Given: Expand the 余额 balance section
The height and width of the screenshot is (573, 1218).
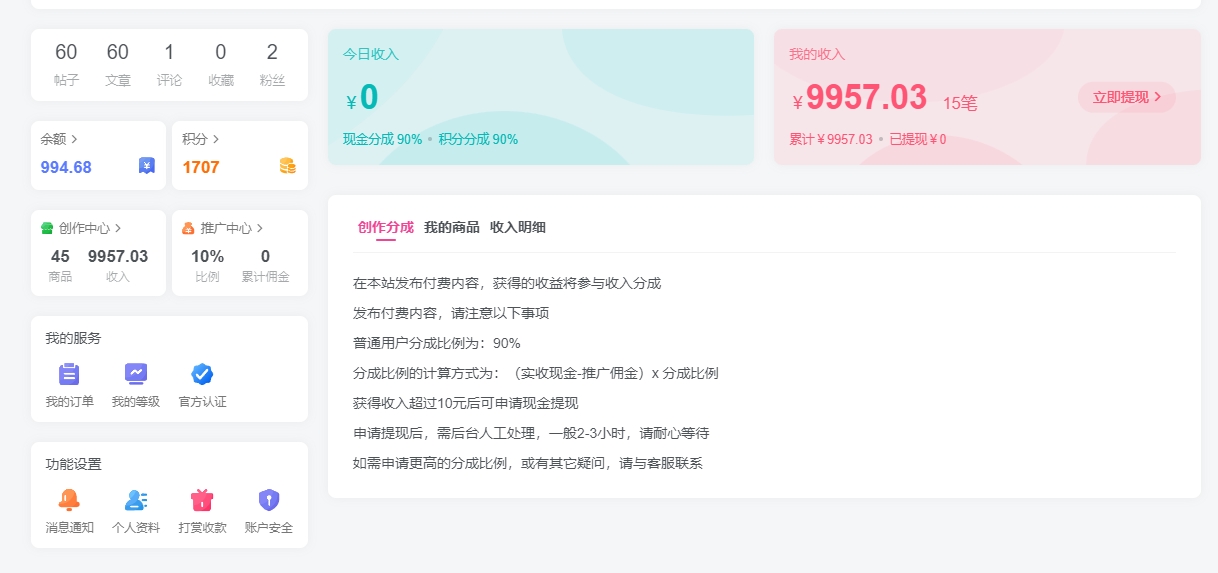Looking at the screenshot, I should pos(59,139).
